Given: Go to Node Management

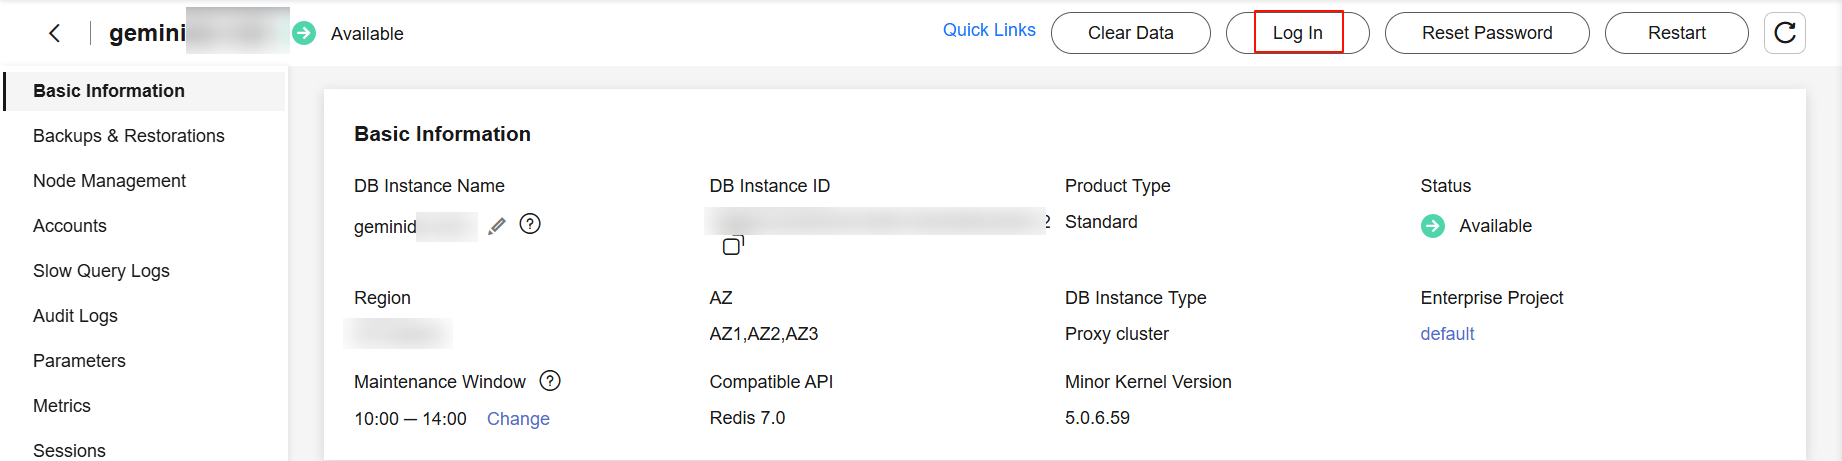Looking at the screenshot, I should point(110,181).
